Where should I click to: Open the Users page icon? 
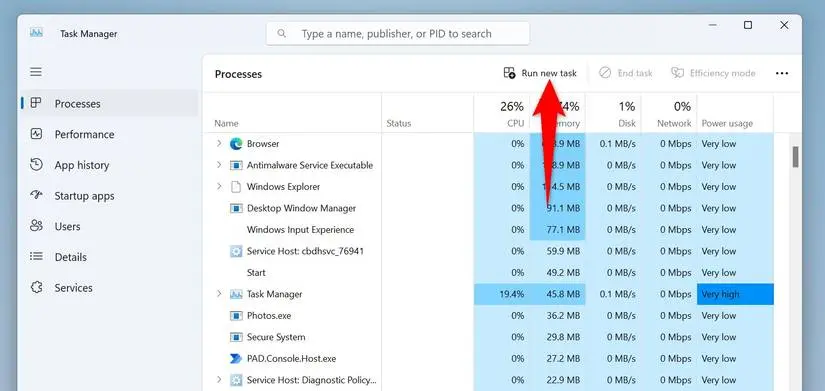tap(36, 226)
